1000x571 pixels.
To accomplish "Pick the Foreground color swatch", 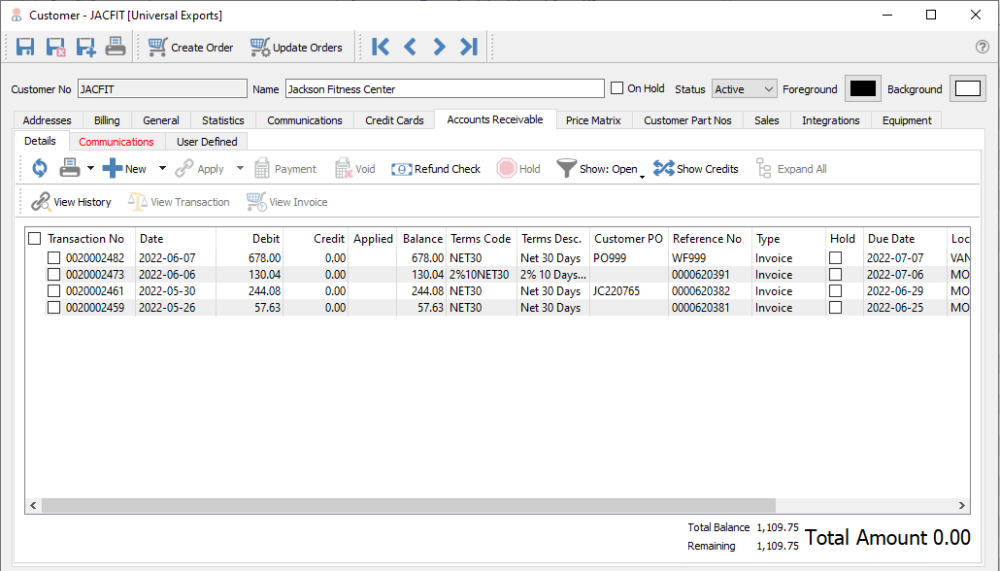I will point(862,89).
